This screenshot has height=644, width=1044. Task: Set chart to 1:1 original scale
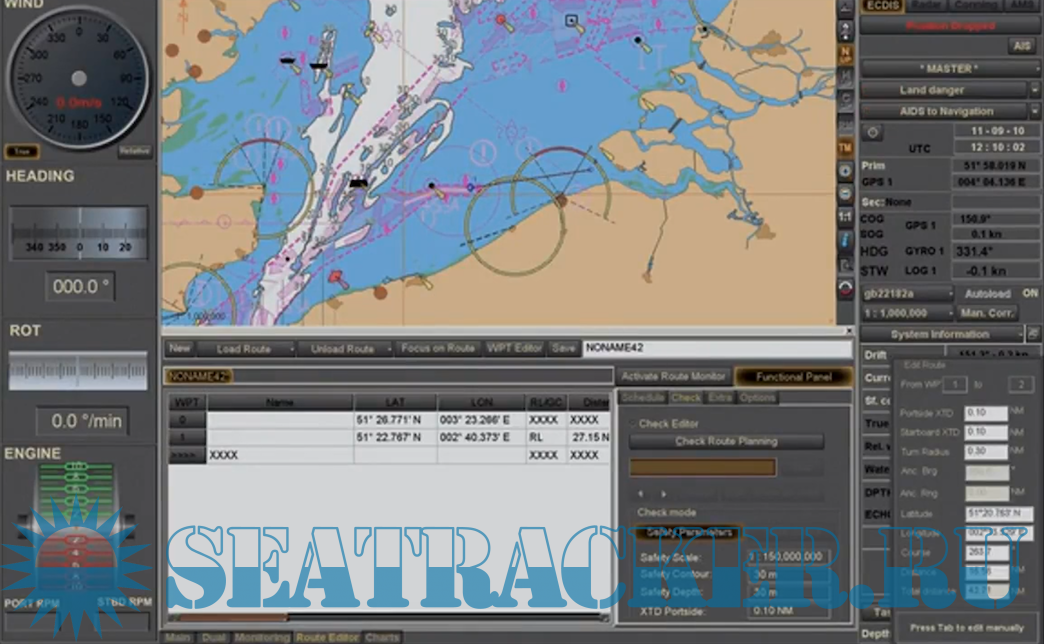pos(846,216)
